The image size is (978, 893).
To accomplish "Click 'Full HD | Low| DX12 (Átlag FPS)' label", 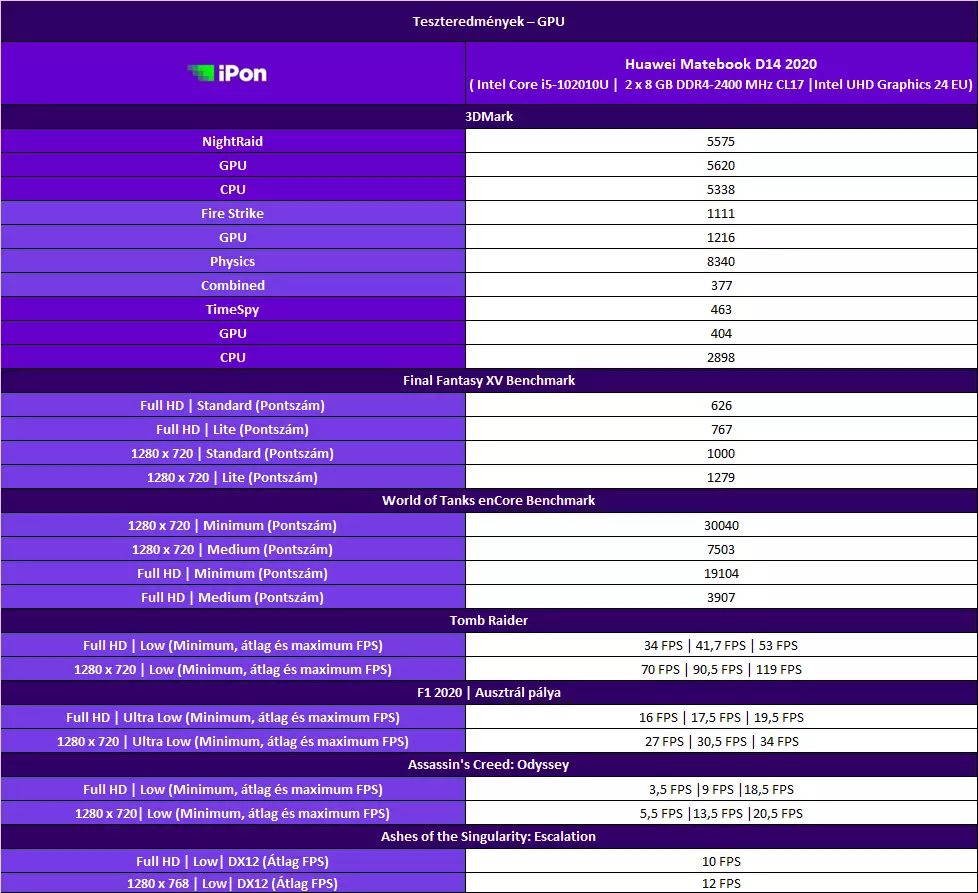I will [x=232, y=862].
